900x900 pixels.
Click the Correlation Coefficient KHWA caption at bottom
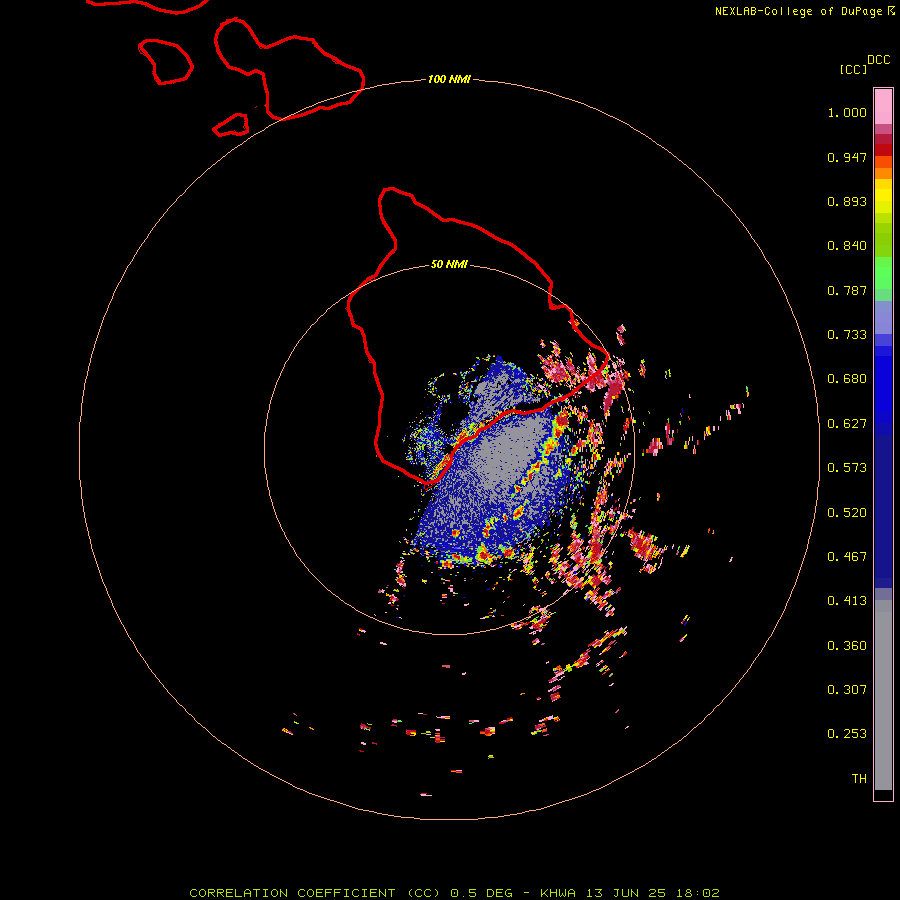(x=454, y=893)
